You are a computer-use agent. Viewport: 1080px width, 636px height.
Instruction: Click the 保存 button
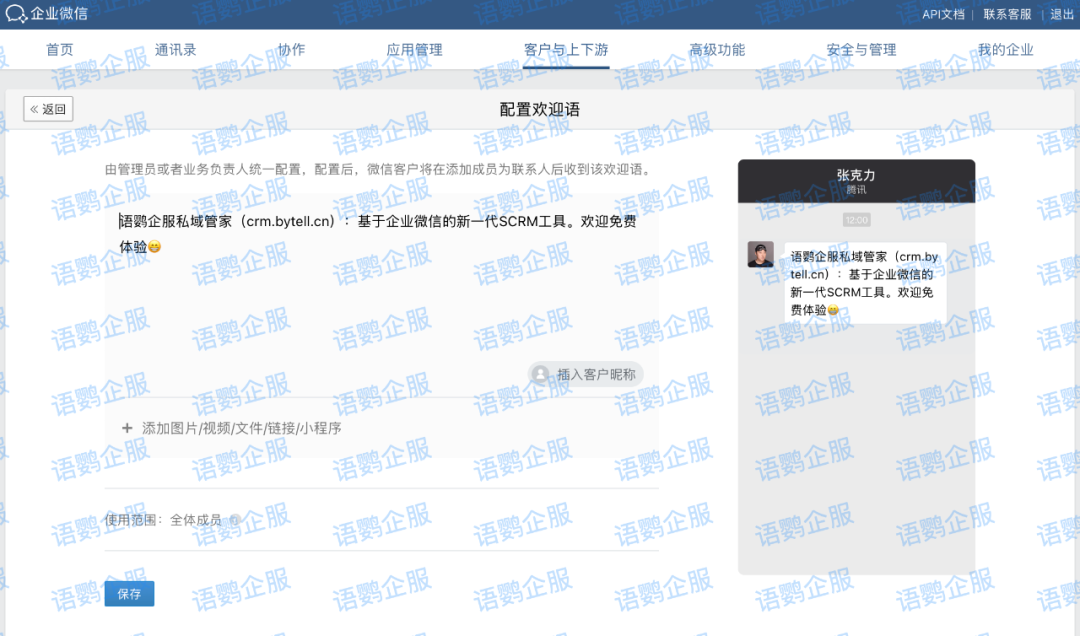pos(128,593)
